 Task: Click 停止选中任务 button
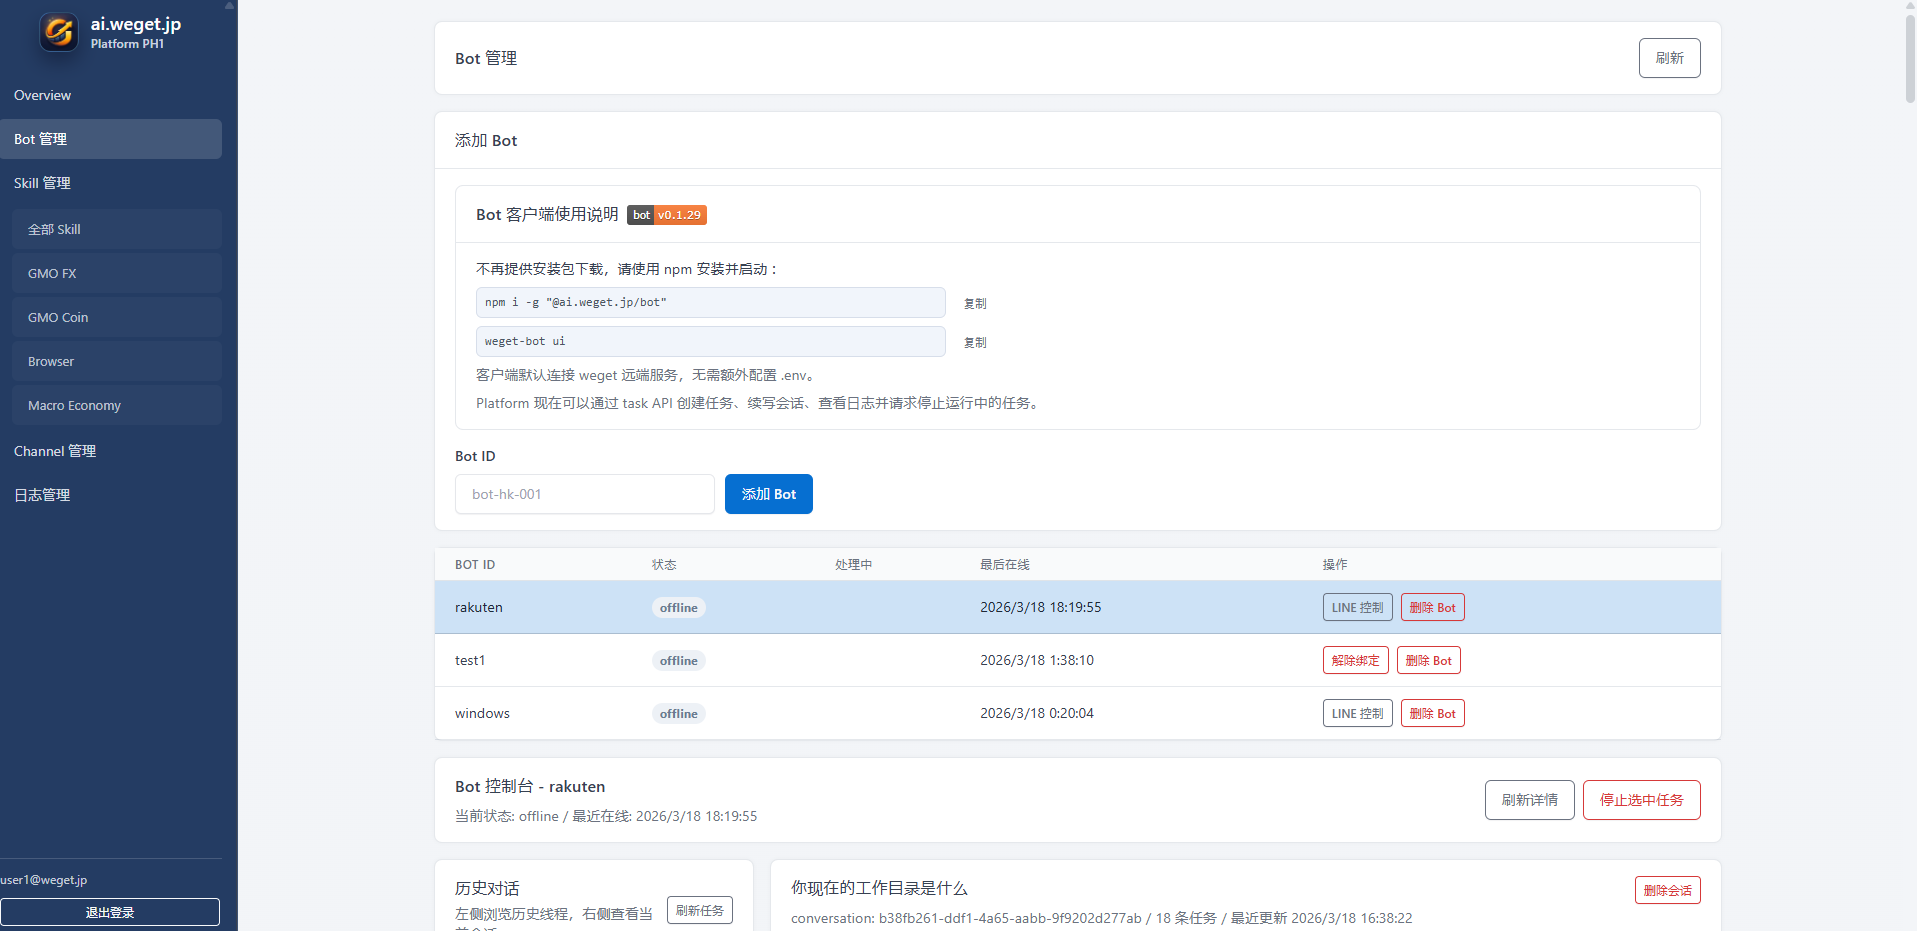click(1641, 800)
